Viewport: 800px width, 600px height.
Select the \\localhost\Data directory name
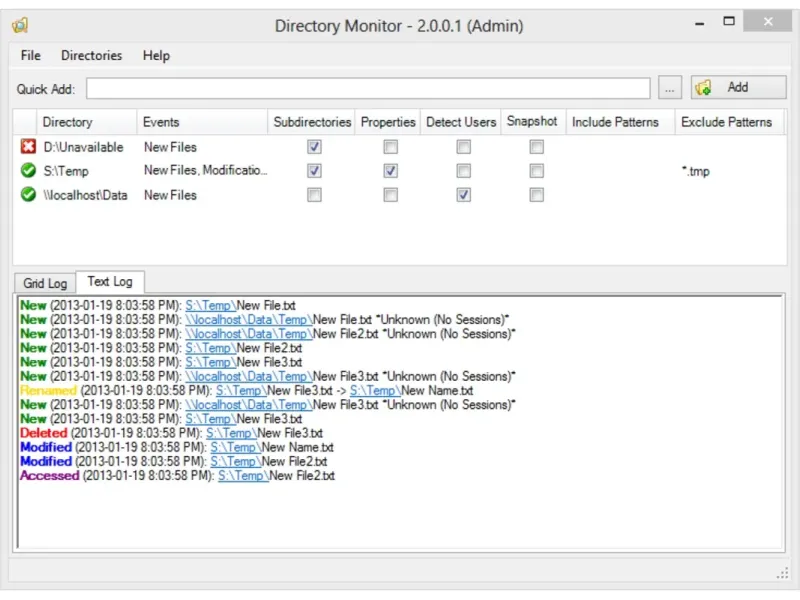click(85, 195)
